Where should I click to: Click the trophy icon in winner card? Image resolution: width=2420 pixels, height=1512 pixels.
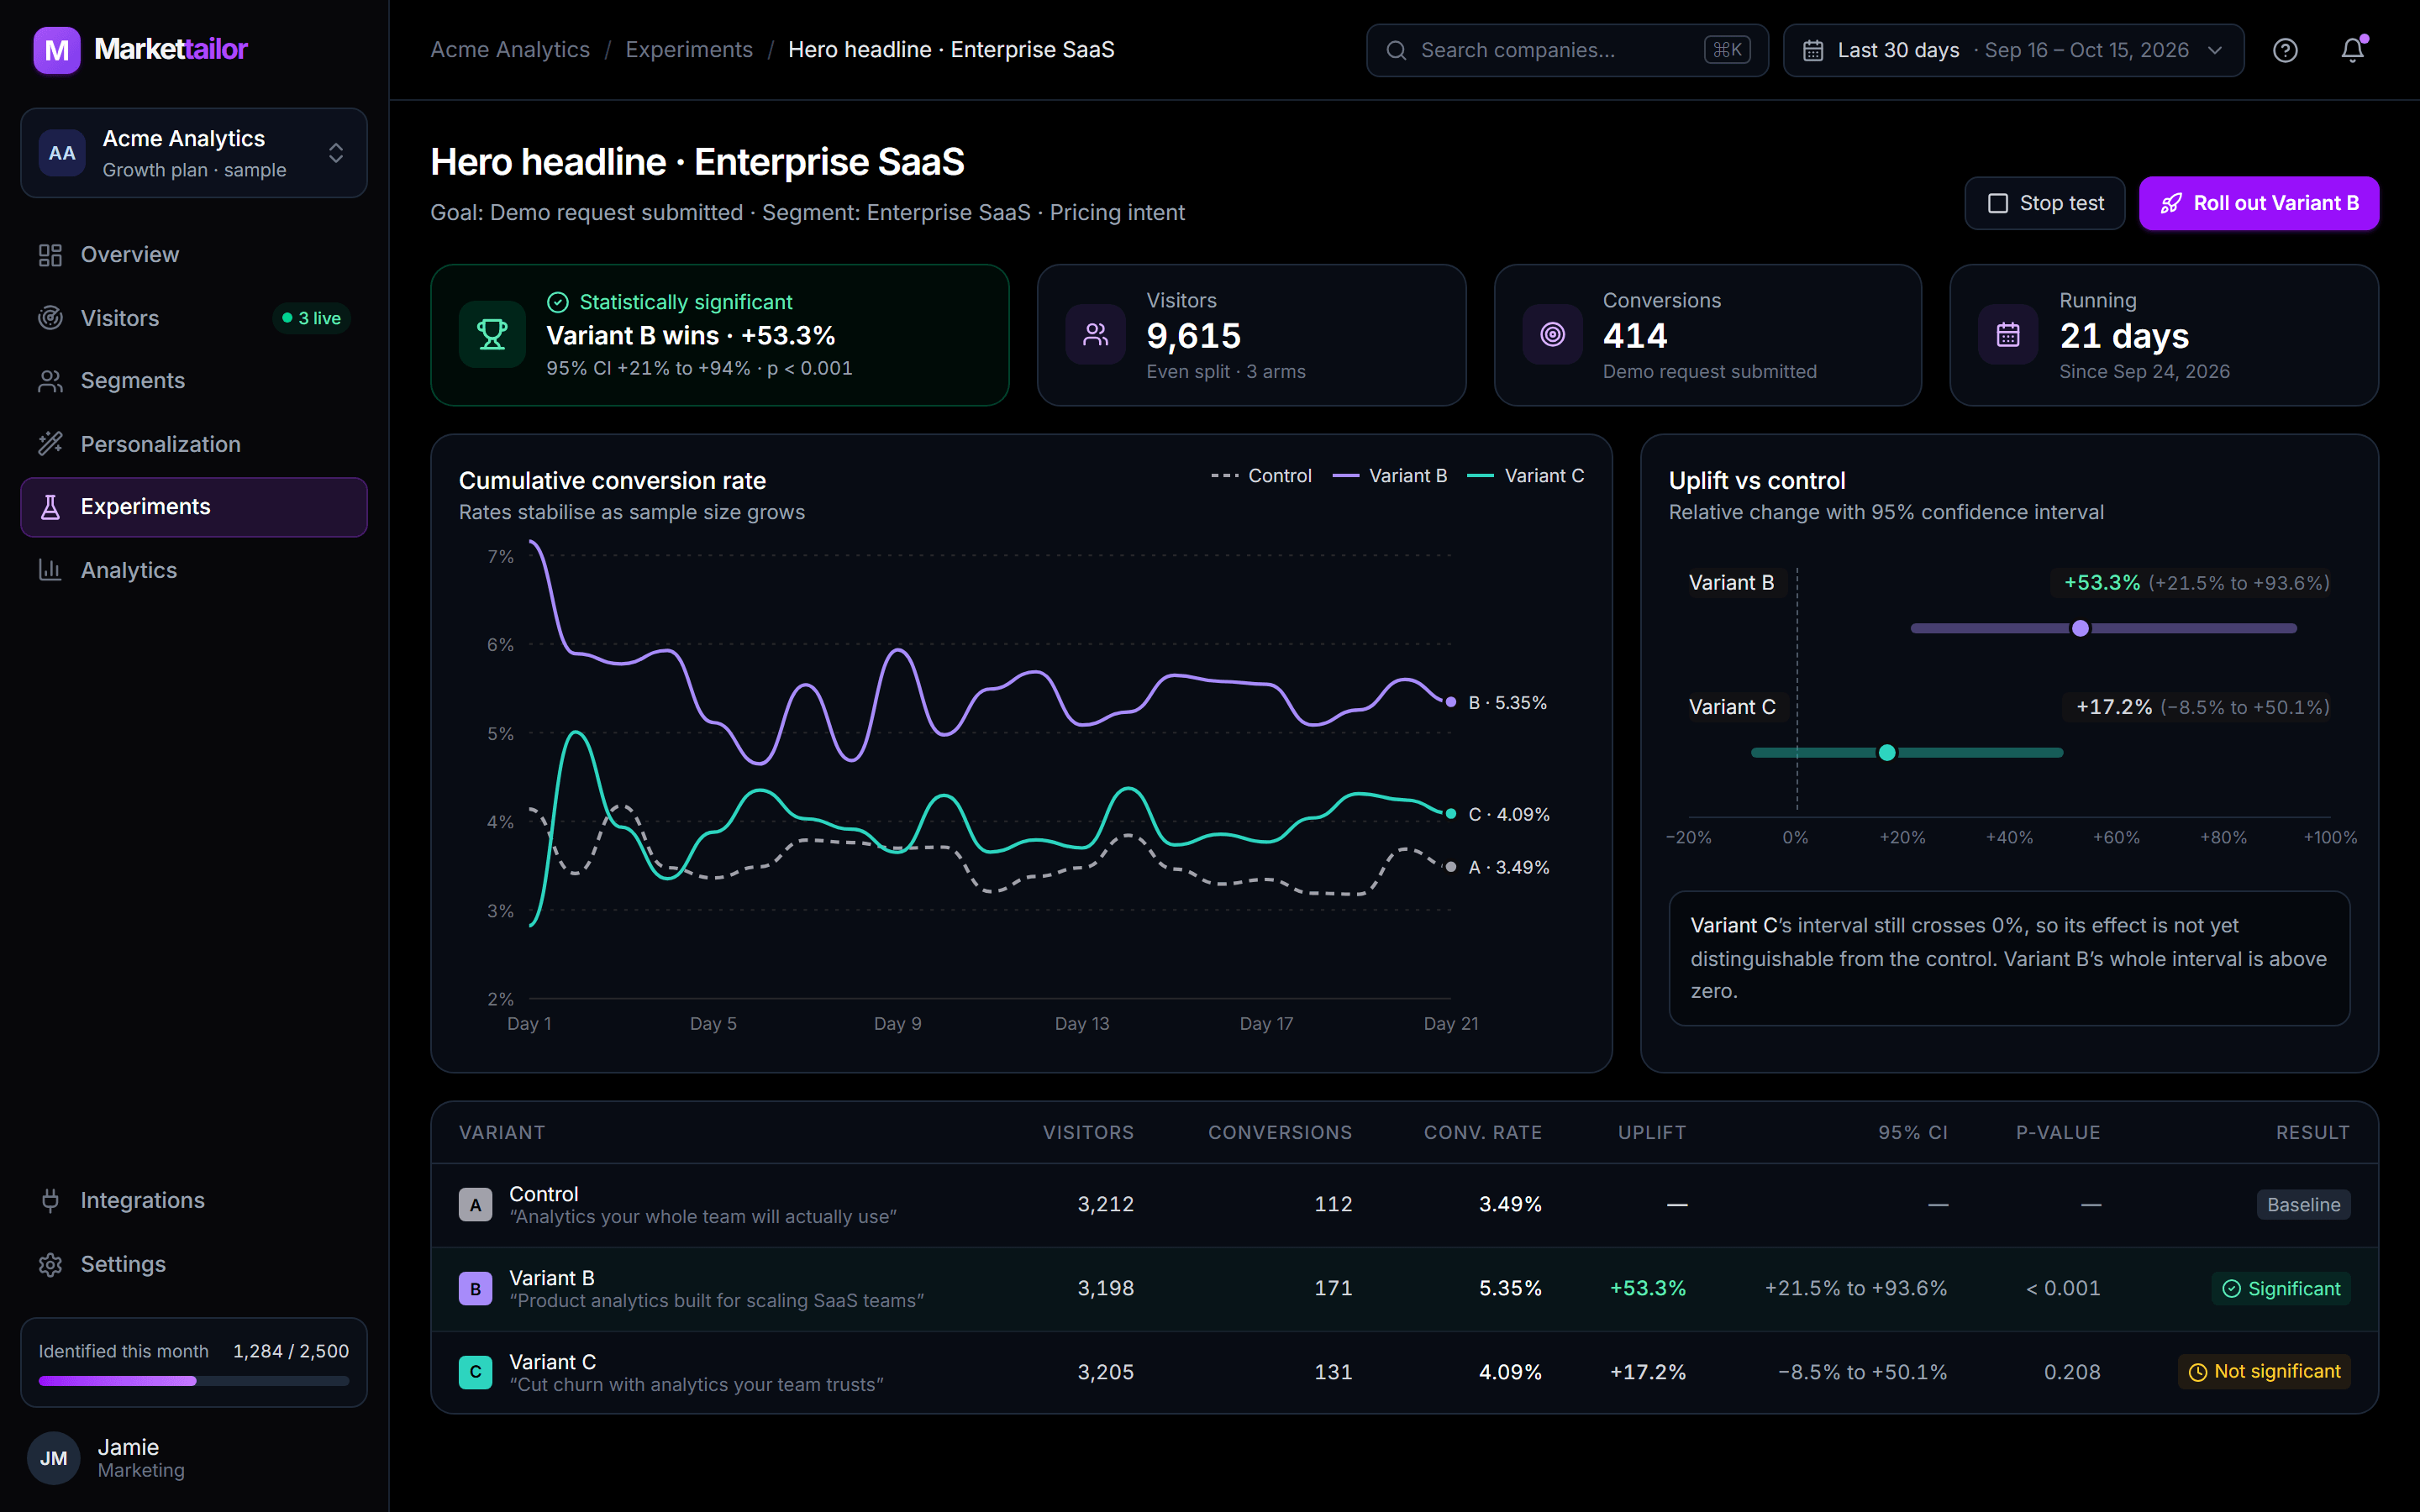coord(492,335)
